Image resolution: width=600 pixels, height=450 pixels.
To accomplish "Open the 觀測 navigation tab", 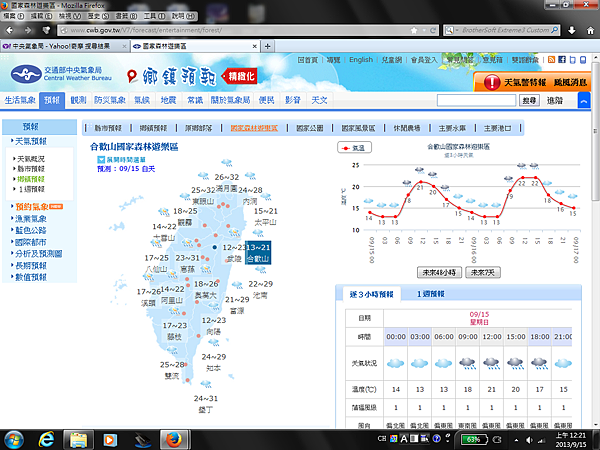I will [x=78, y=101].
